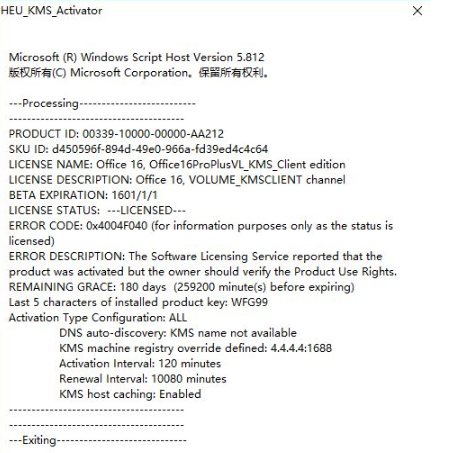The width and height of the screenshot is (466, 453).
Task: Click the PRODUCT ID value 00339-10000-00000-AA212
Action: click(x=153, y=134)
